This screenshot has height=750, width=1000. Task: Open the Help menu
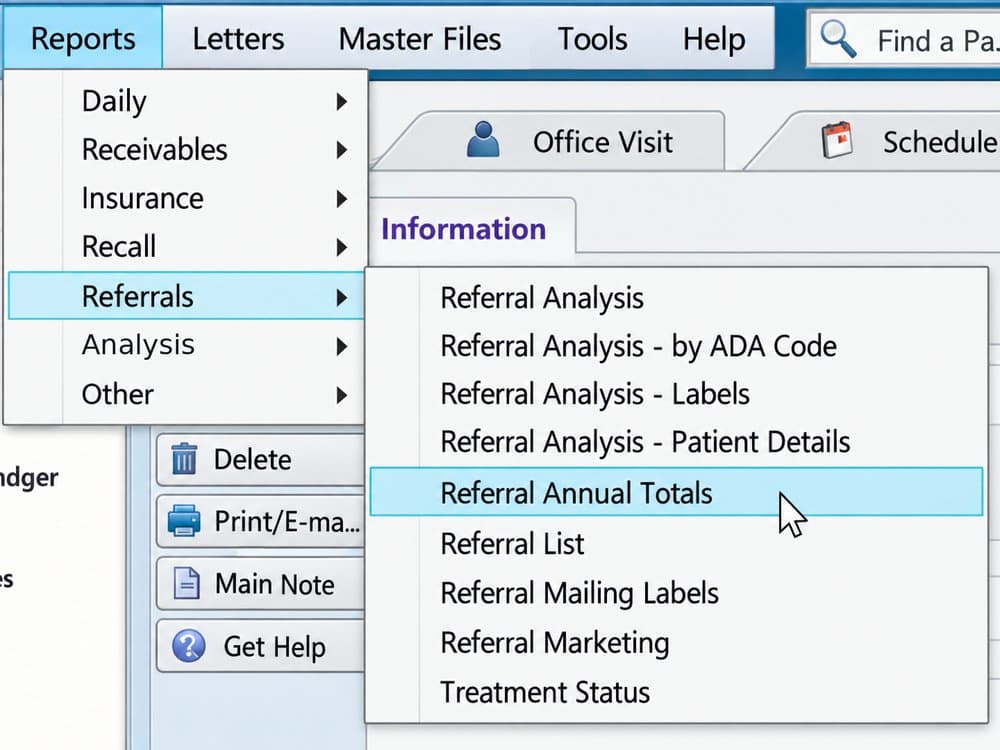714,39
